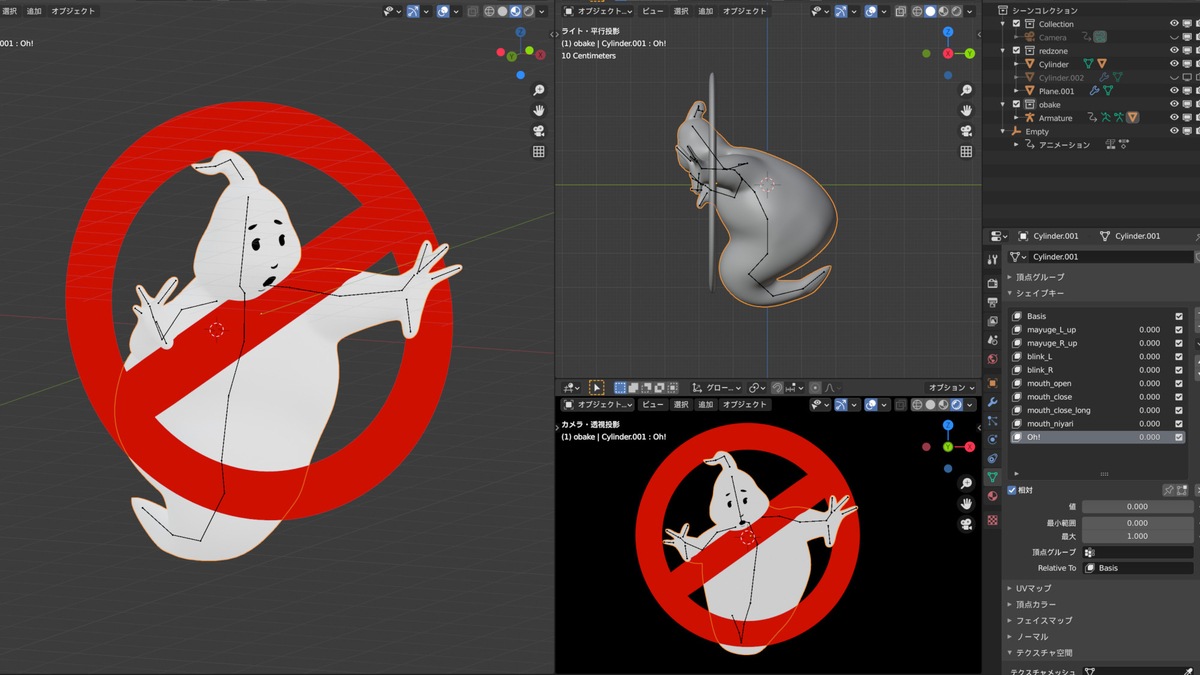
Task: Click zoom magnifier in ライト・平行投影 viewport
Action: (x=966, y=90)
